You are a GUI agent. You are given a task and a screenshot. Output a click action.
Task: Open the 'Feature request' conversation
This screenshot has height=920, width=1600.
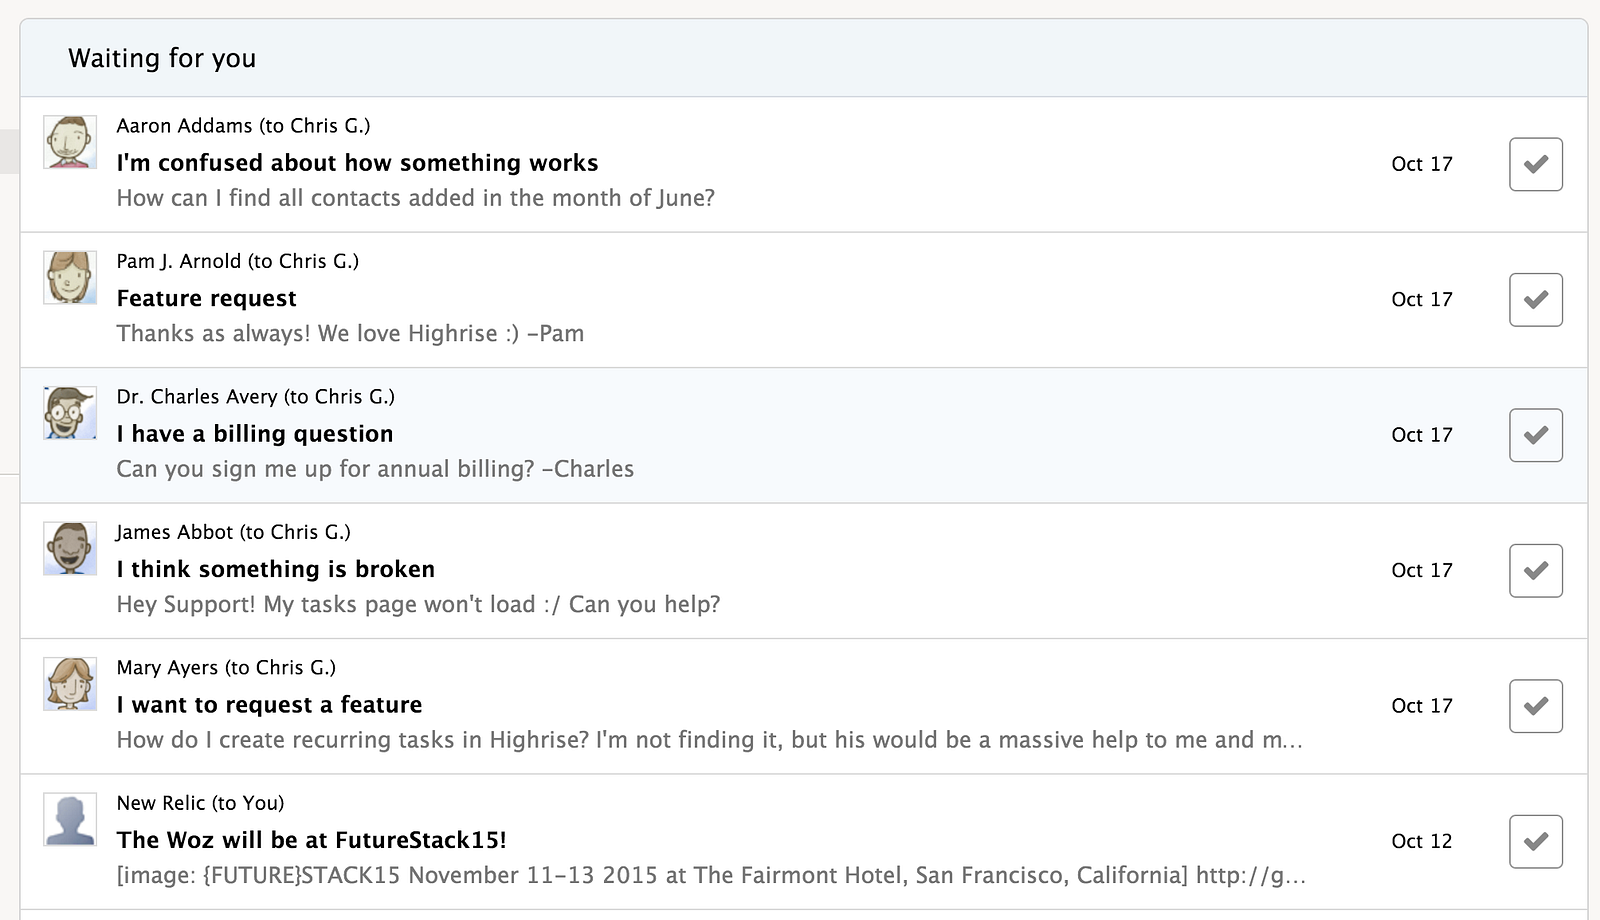pos(206,299)
